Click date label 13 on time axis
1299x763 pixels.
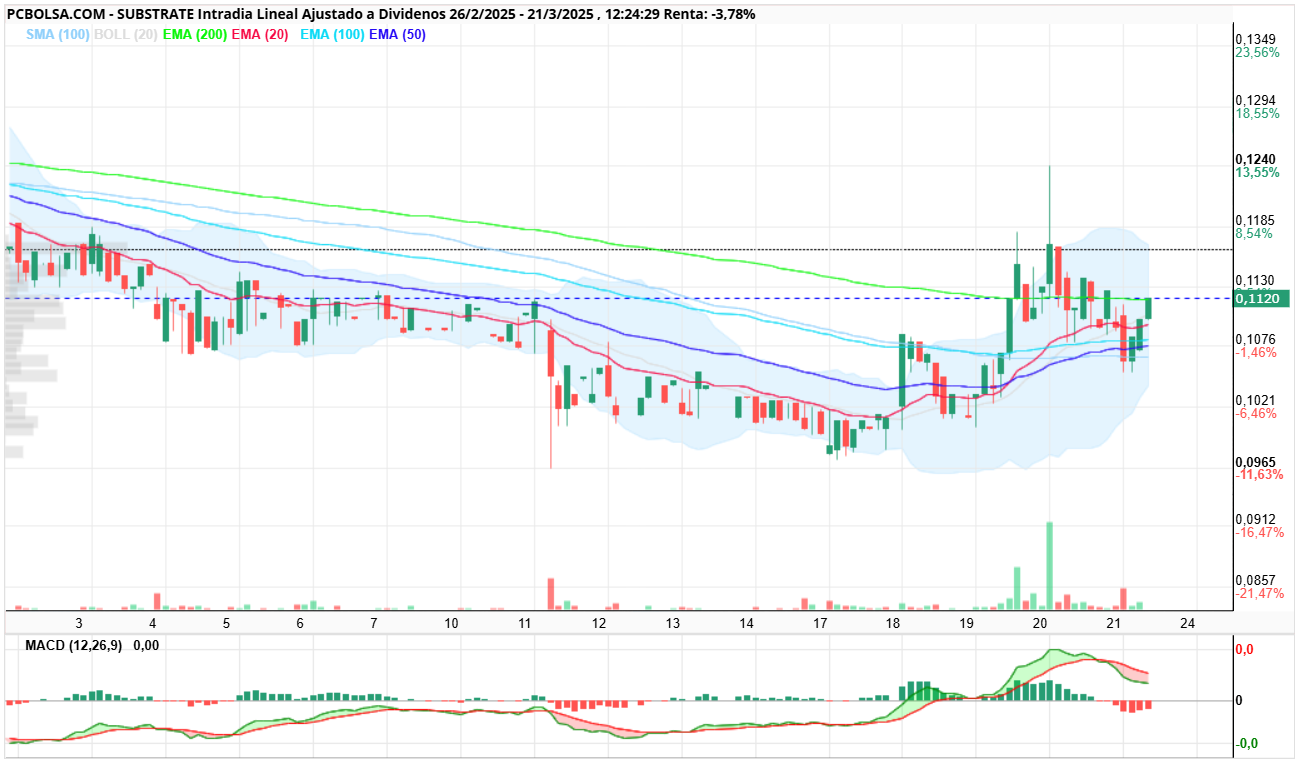673,622
